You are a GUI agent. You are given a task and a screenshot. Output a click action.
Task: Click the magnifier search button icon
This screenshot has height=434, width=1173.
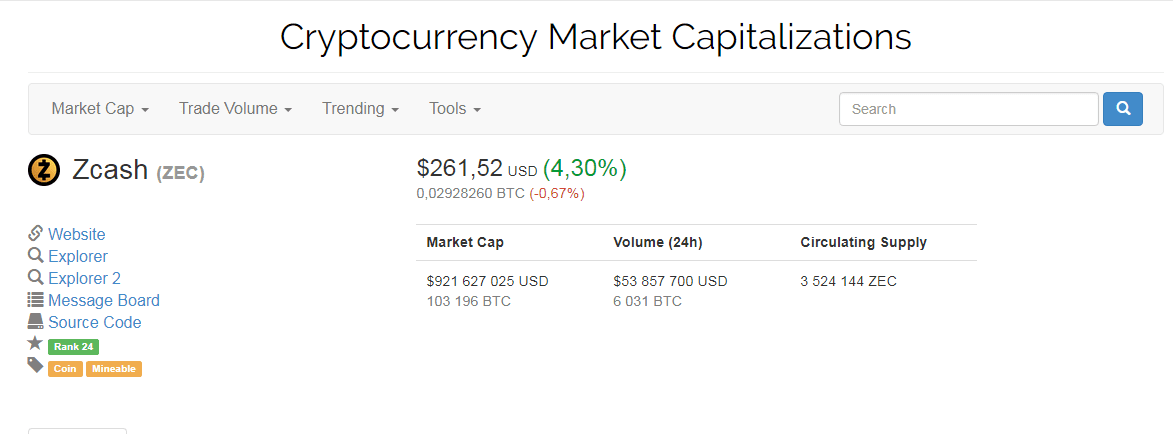coord(1122,109)
